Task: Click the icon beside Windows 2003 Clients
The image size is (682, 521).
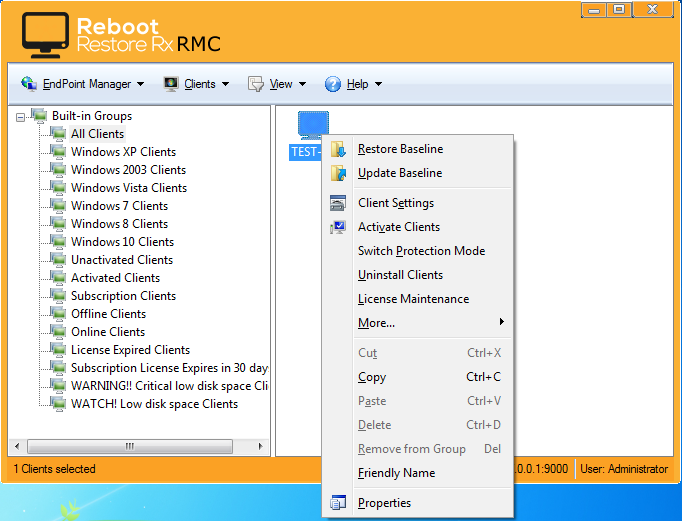Action: [58, 170]
